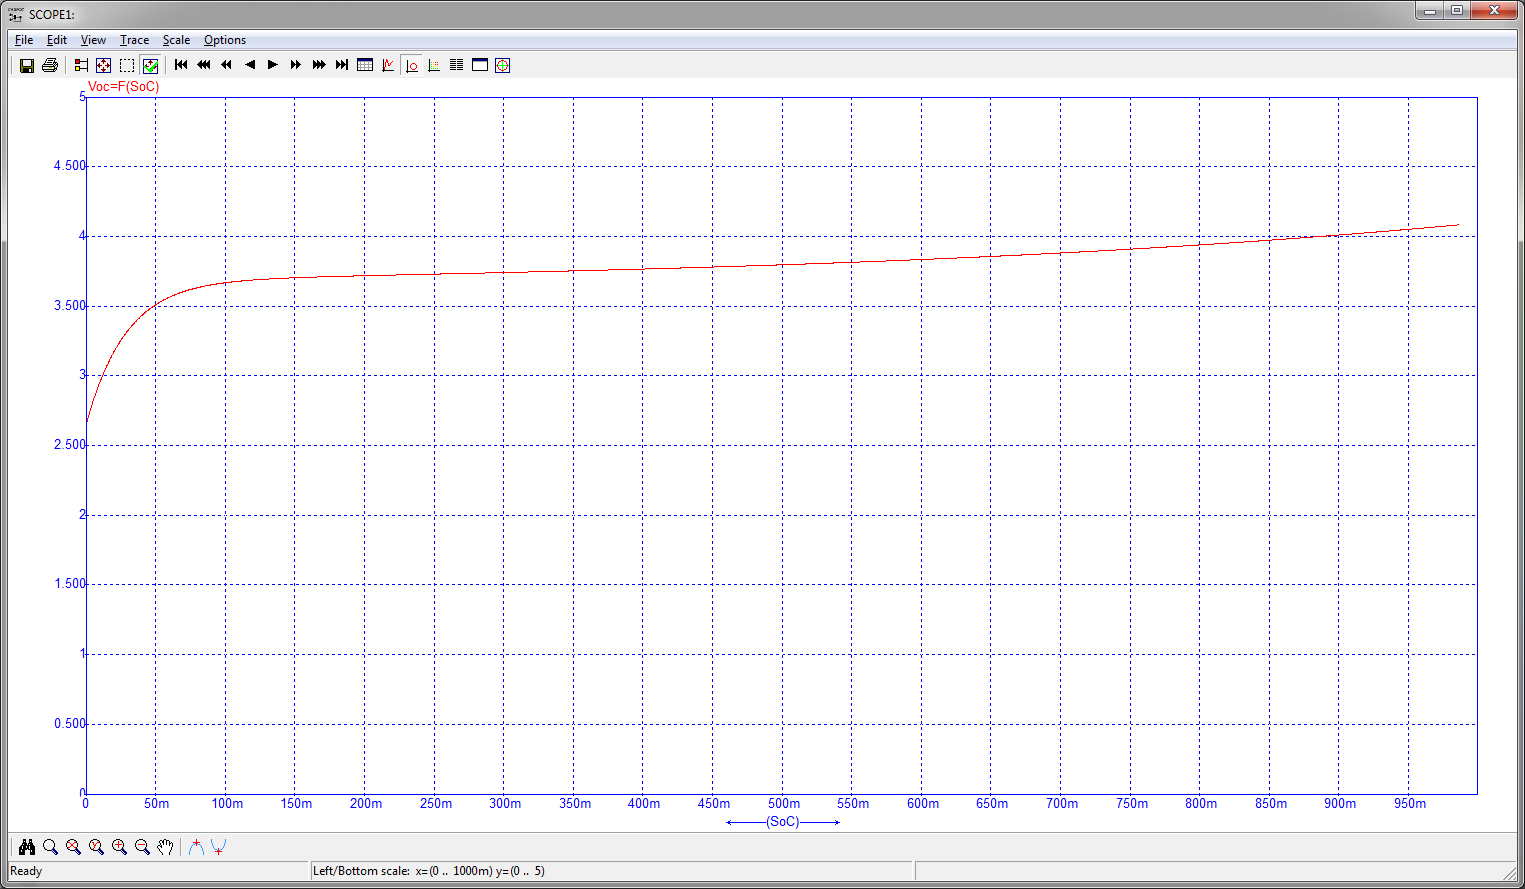Viewport: 1525px width, 889px height.
Task: Toggle the dotted grid display icon
Action: [x=434, y=65]
